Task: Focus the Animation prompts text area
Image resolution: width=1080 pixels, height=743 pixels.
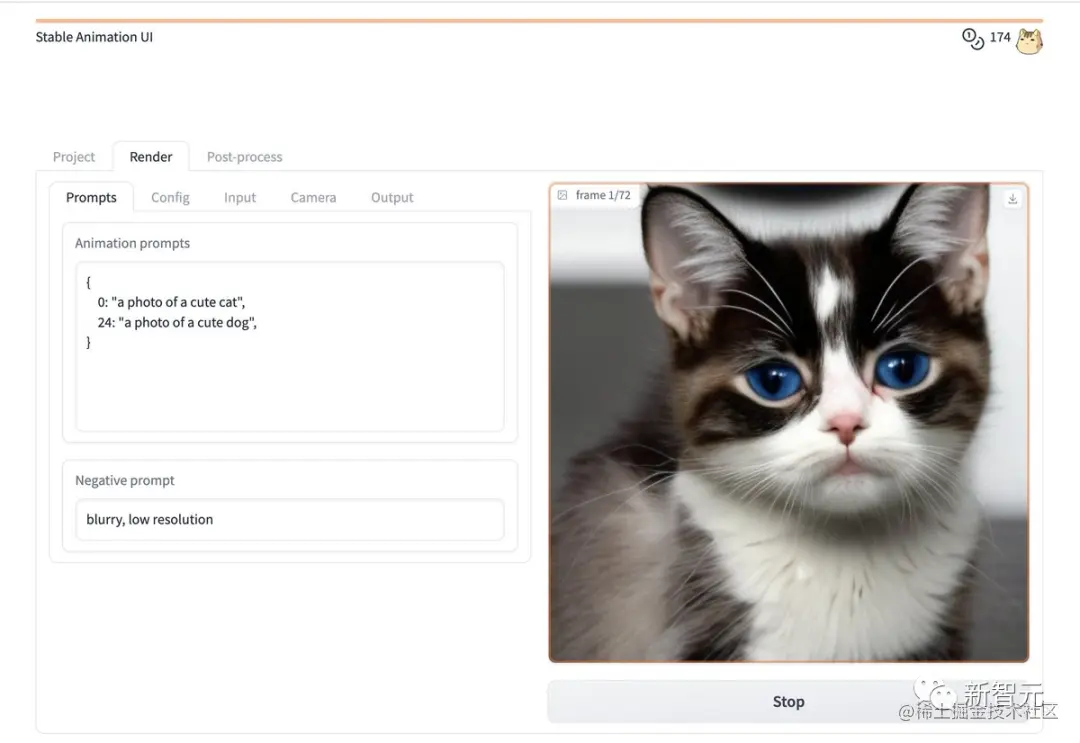Action: coord(290,346)
